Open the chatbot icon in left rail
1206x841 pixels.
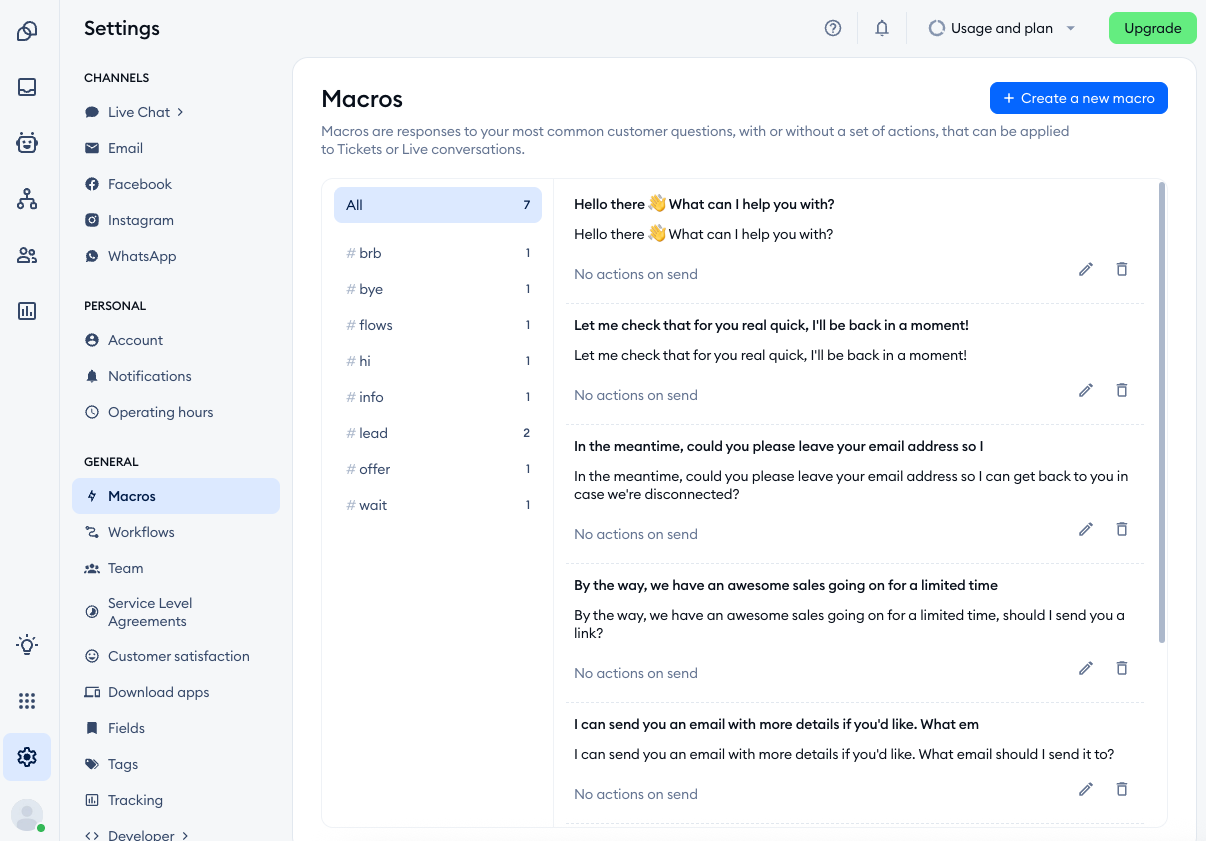pos(27,143)
